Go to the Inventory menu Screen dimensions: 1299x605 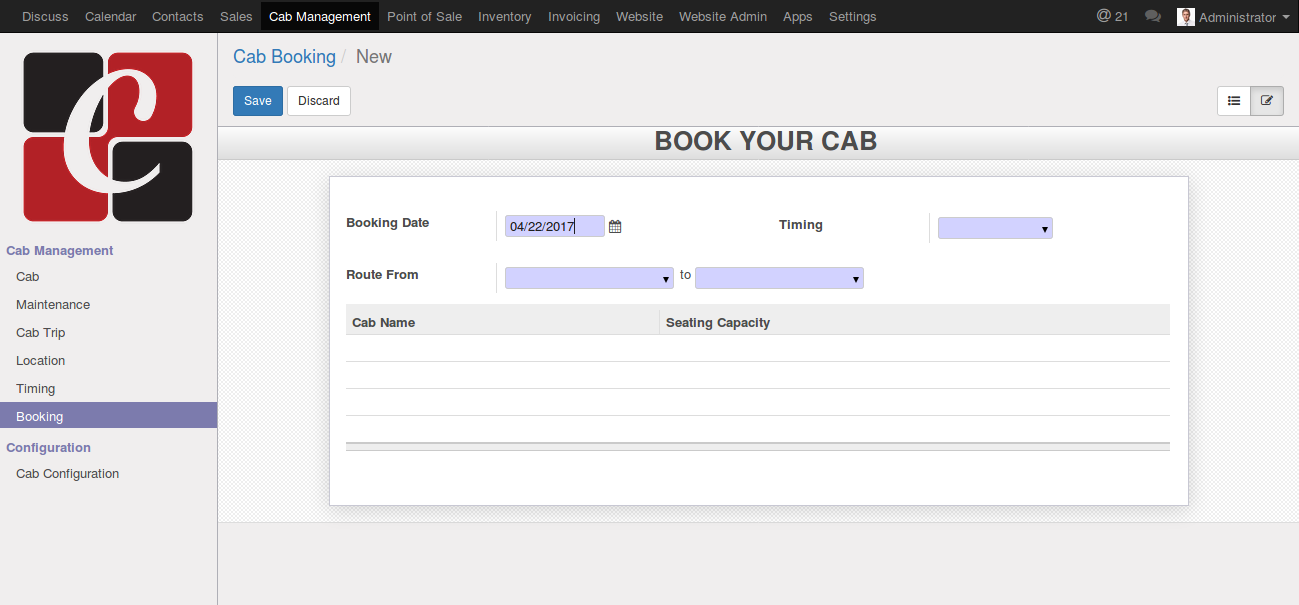(x=505, y=17)
